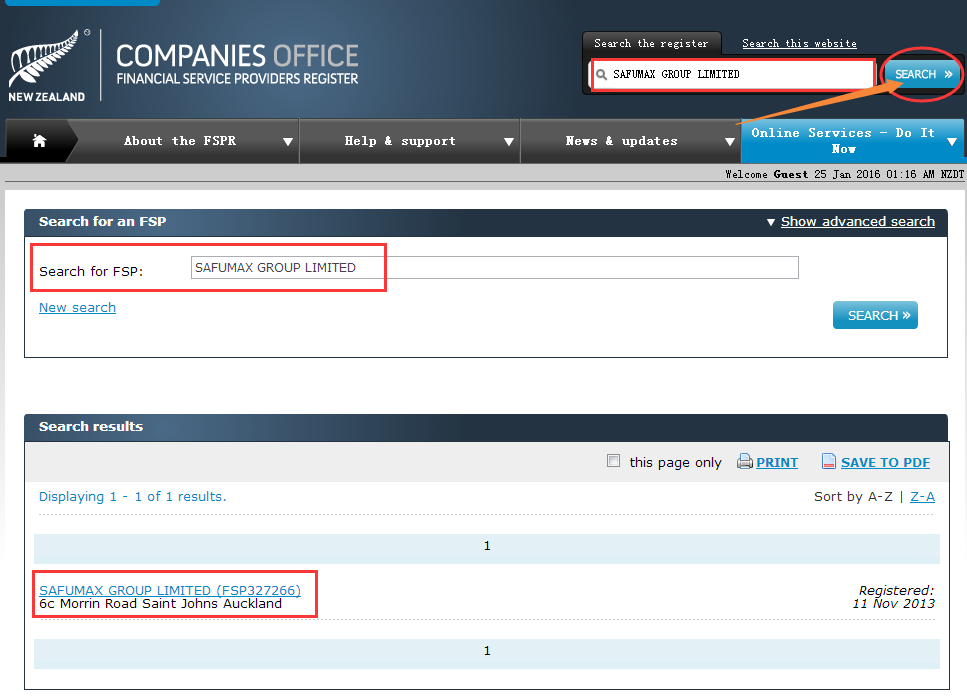Image resolution: width=967 pixels, height=698 pixels.
Task: Click the header SEARCH button
Action: [923, 74]
